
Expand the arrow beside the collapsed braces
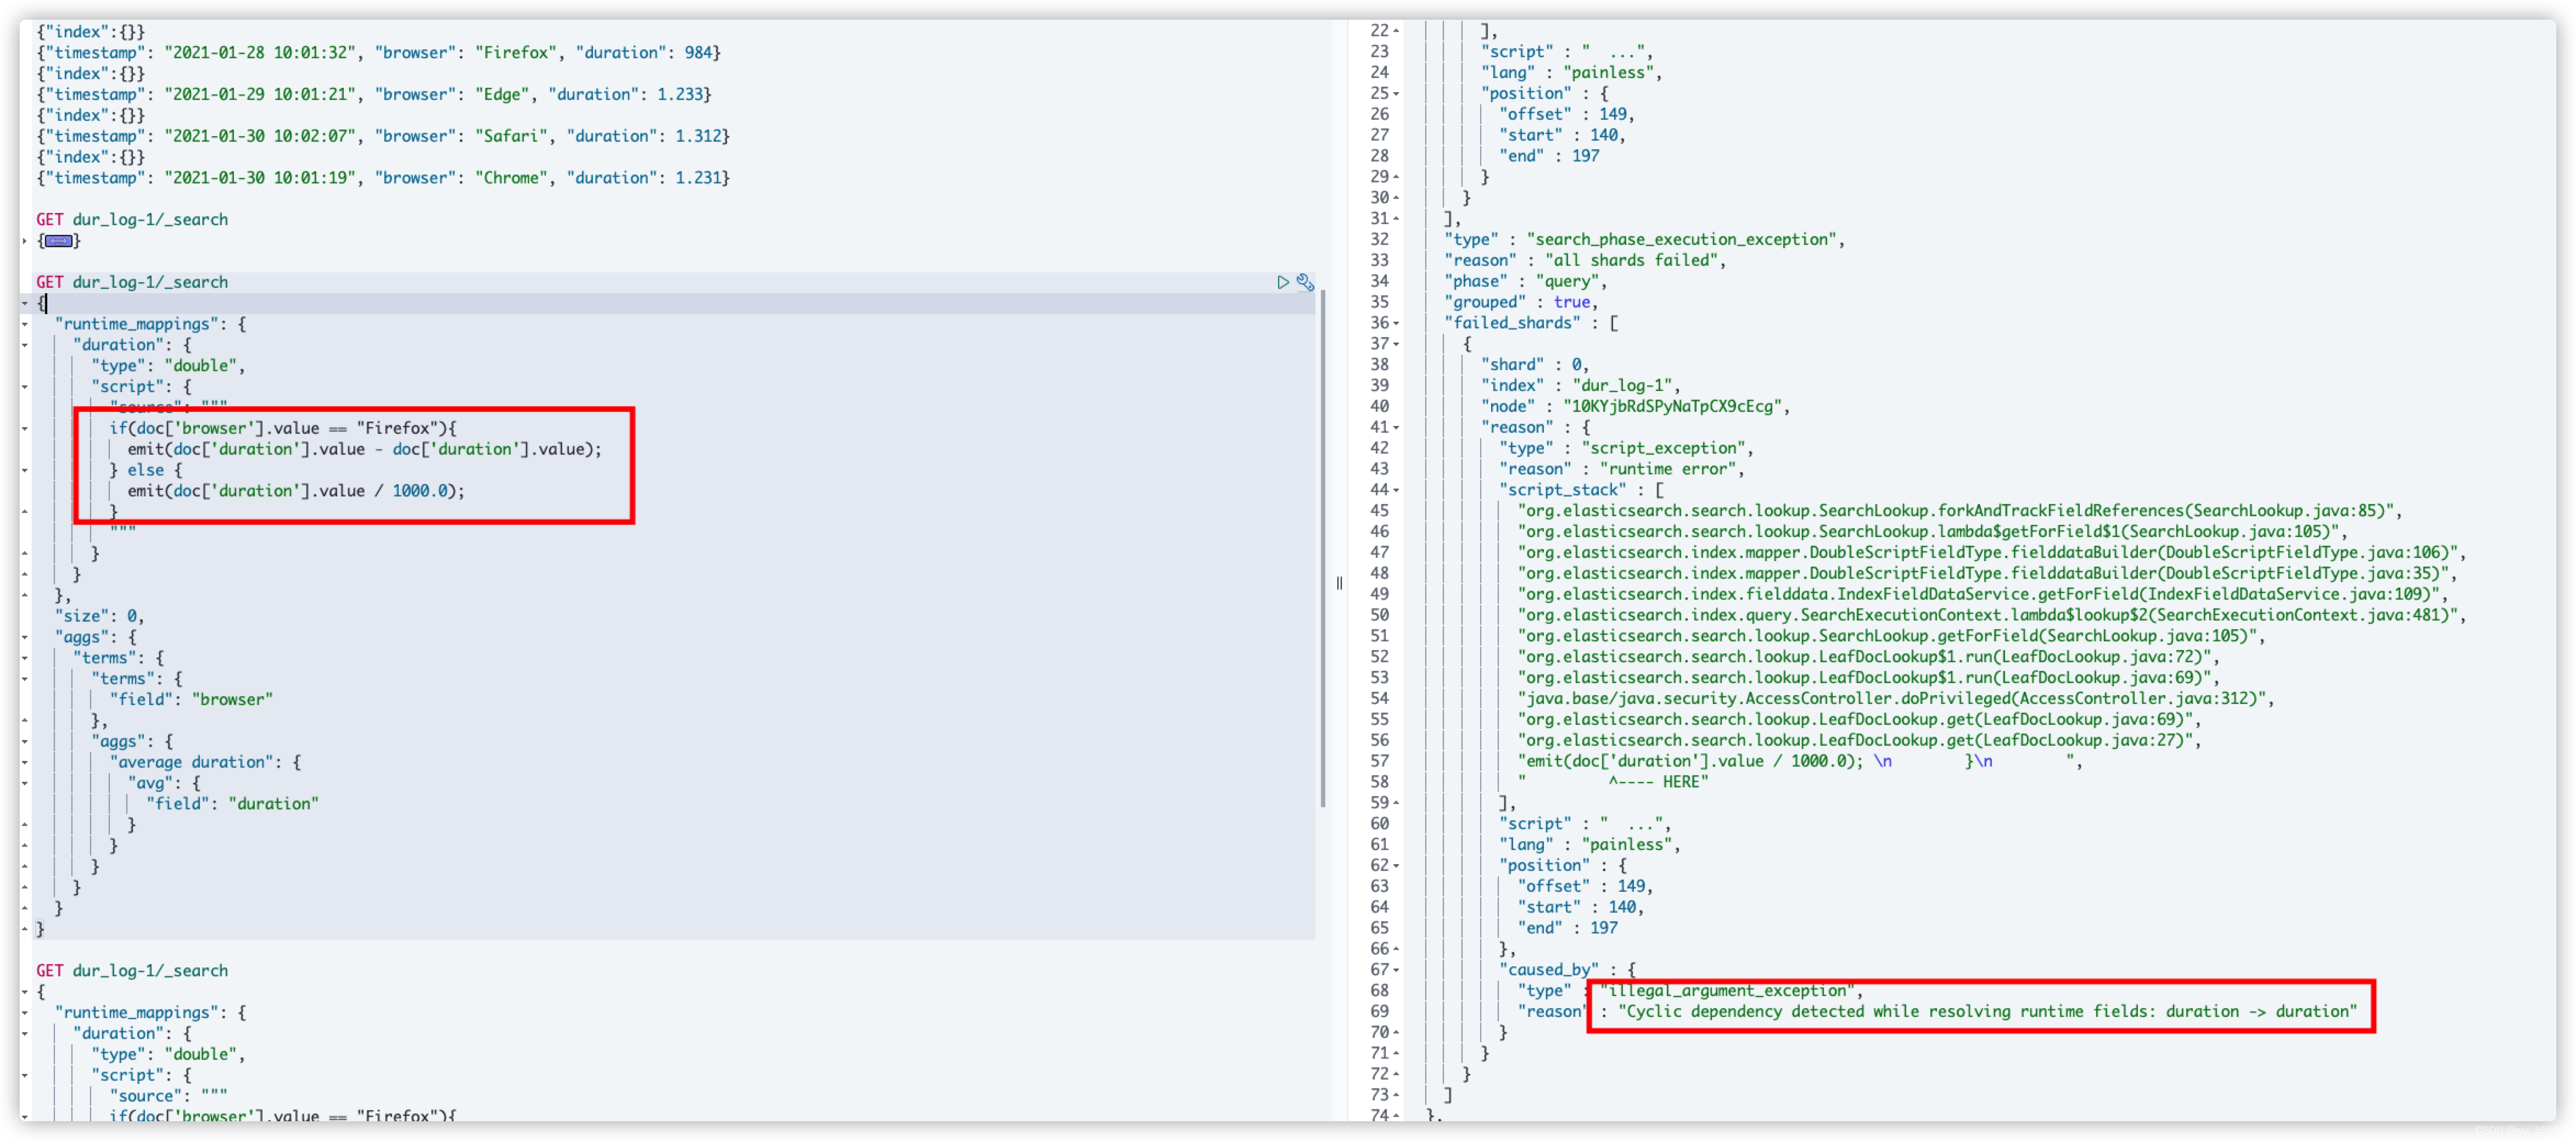[x=25, y=241]
